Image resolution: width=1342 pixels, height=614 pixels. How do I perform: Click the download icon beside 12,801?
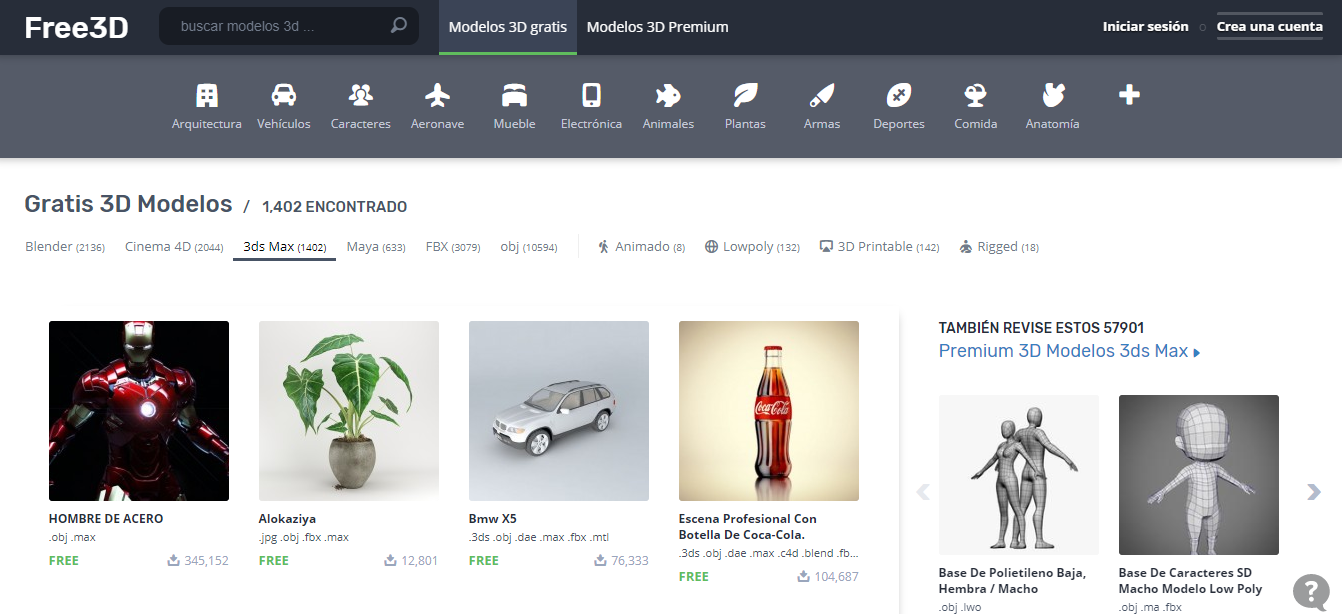391,561
